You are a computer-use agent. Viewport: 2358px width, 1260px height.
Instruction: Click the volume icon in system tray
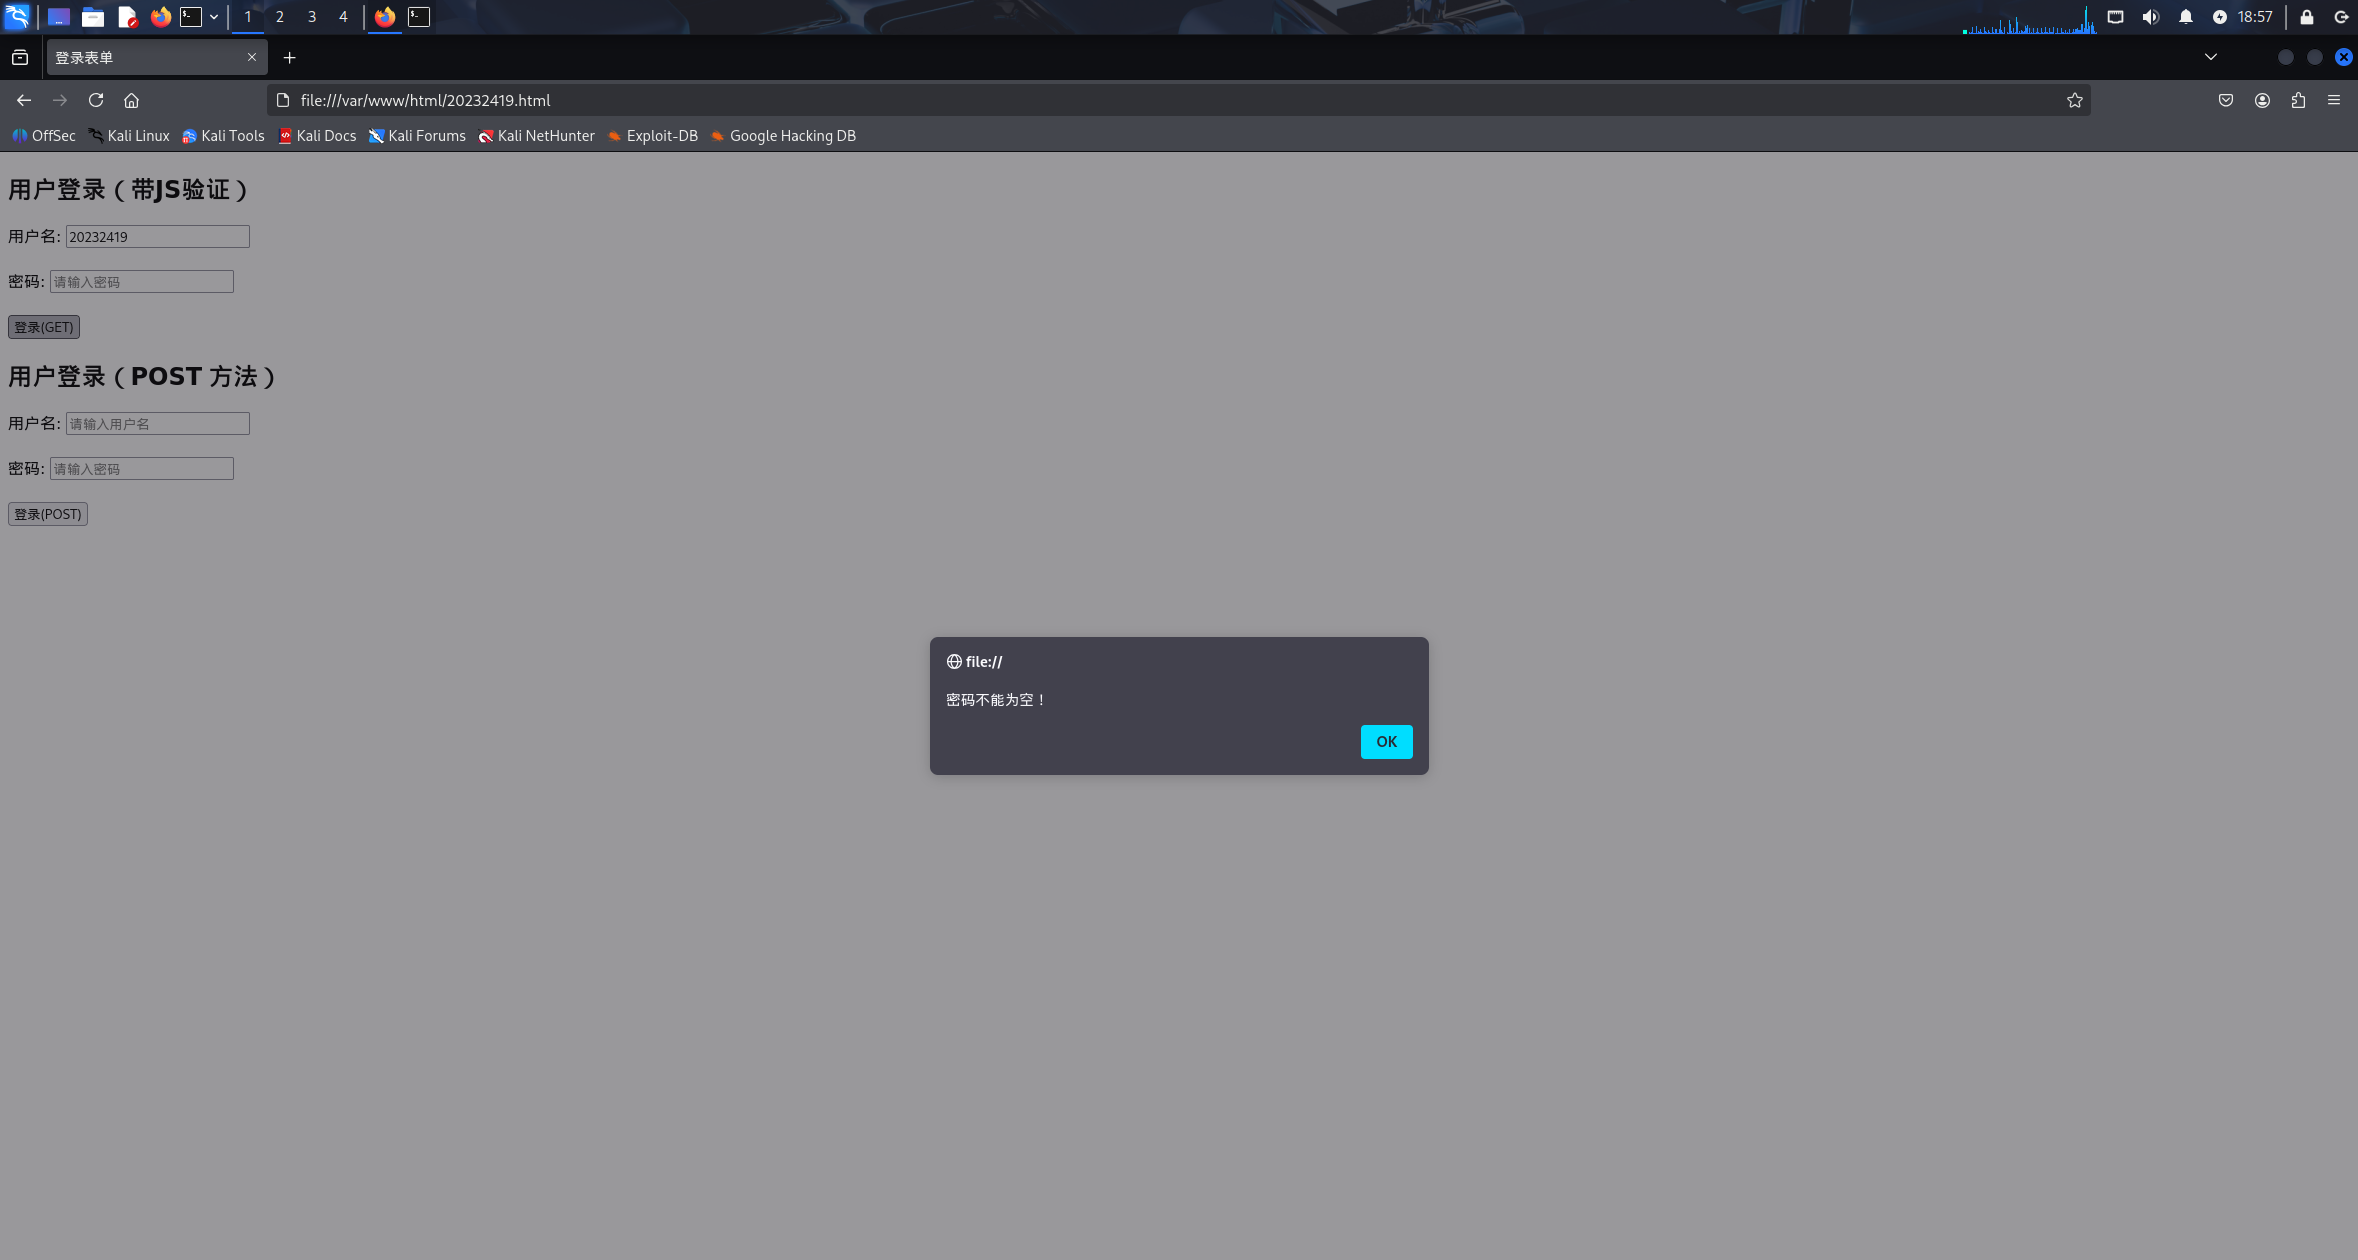[x=2151, y=17]
